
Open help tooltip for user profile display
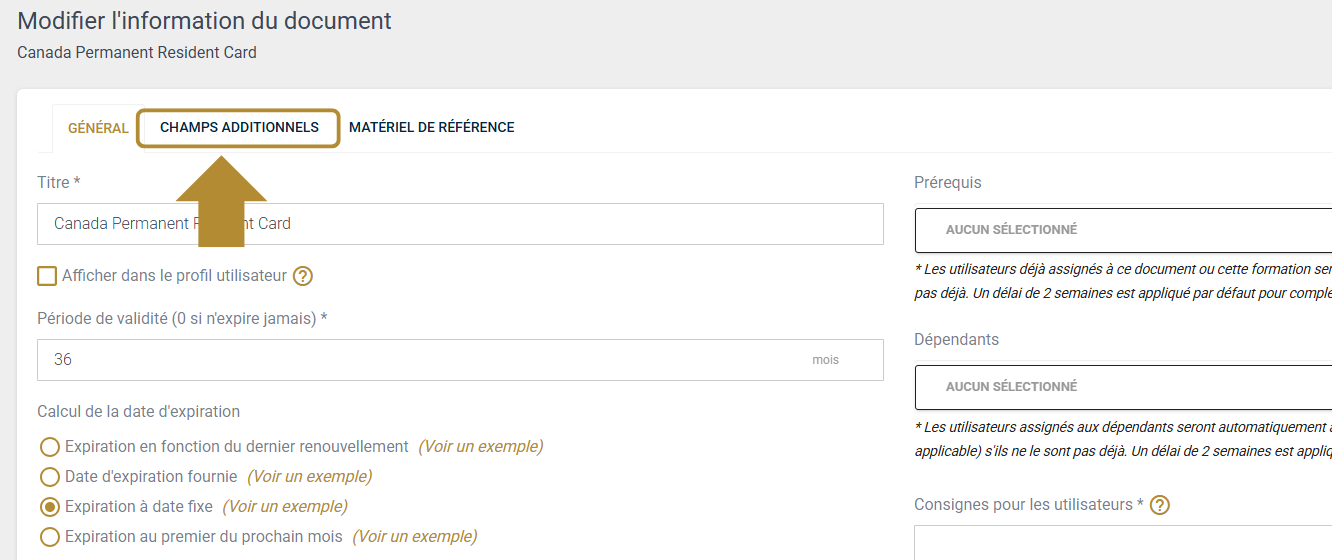(x=303, y=276)
